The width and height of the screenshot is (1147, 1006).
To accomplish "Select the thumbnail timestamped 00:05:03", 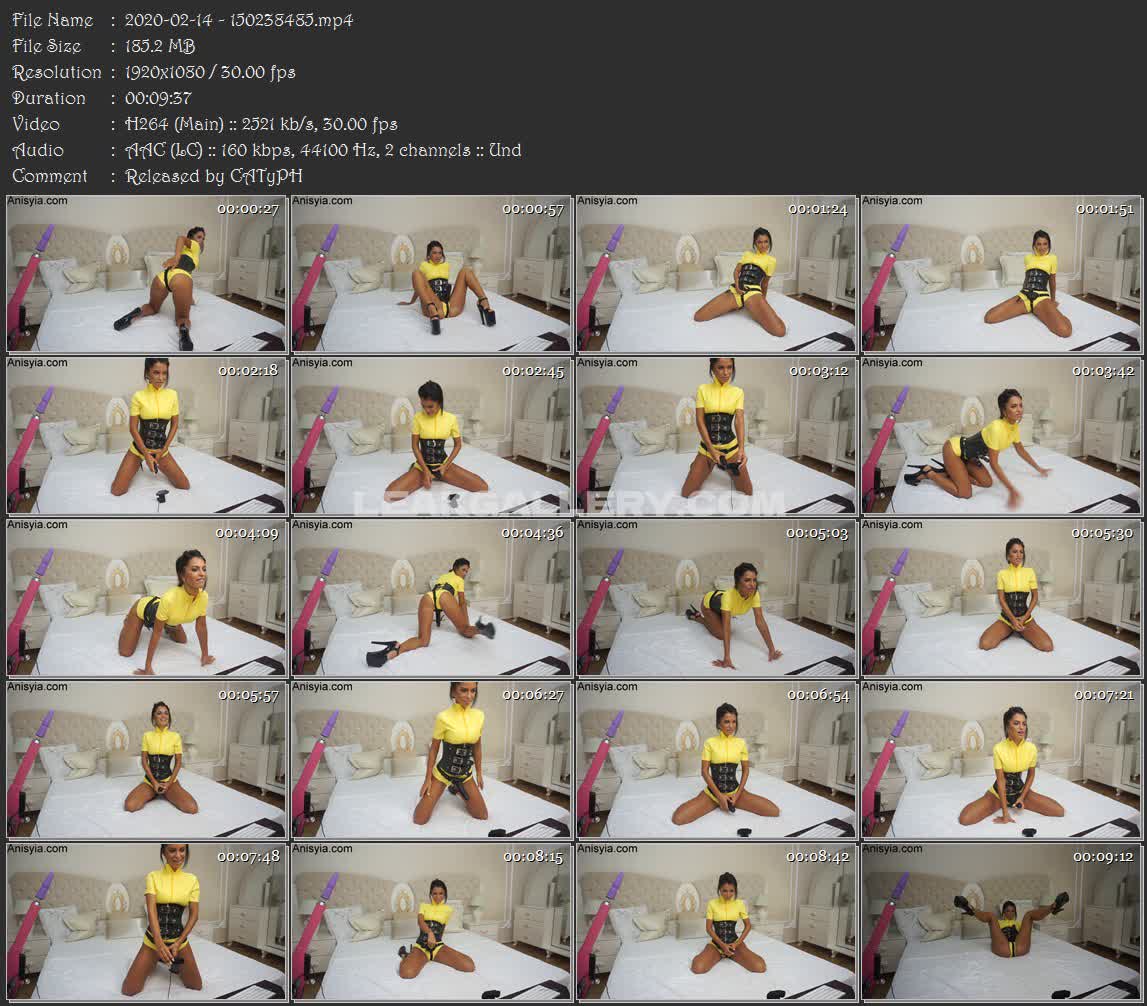I will tap(716, 598).
